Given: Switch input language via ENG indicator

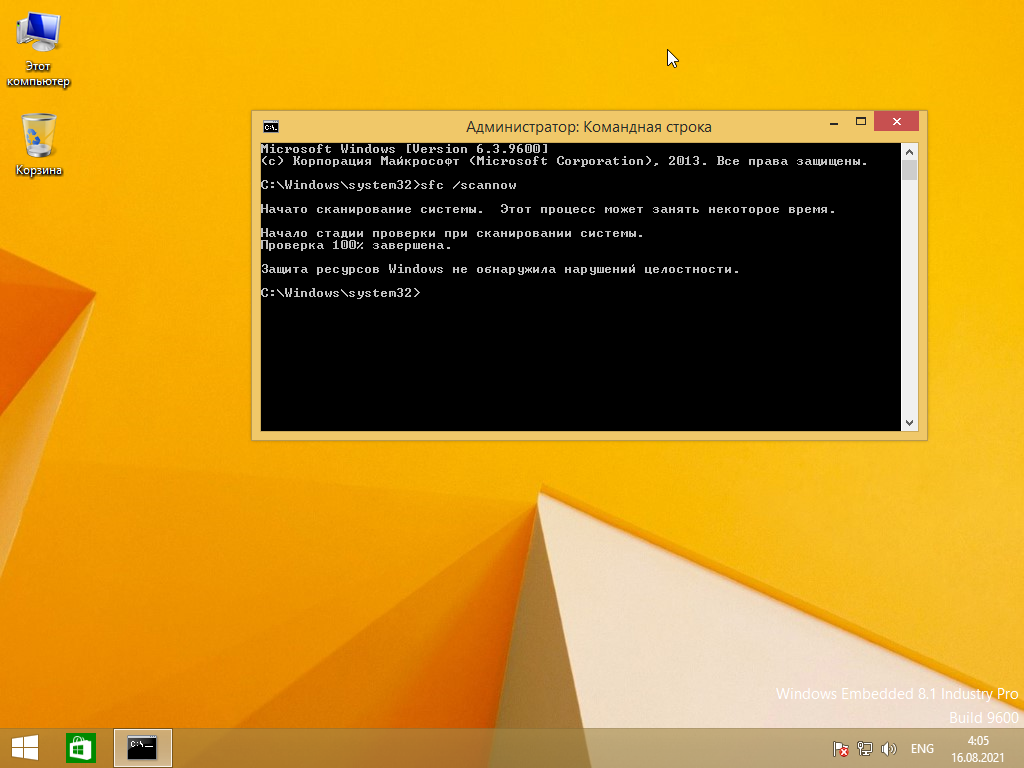Looking at the screenshot, I should point(922,749).
